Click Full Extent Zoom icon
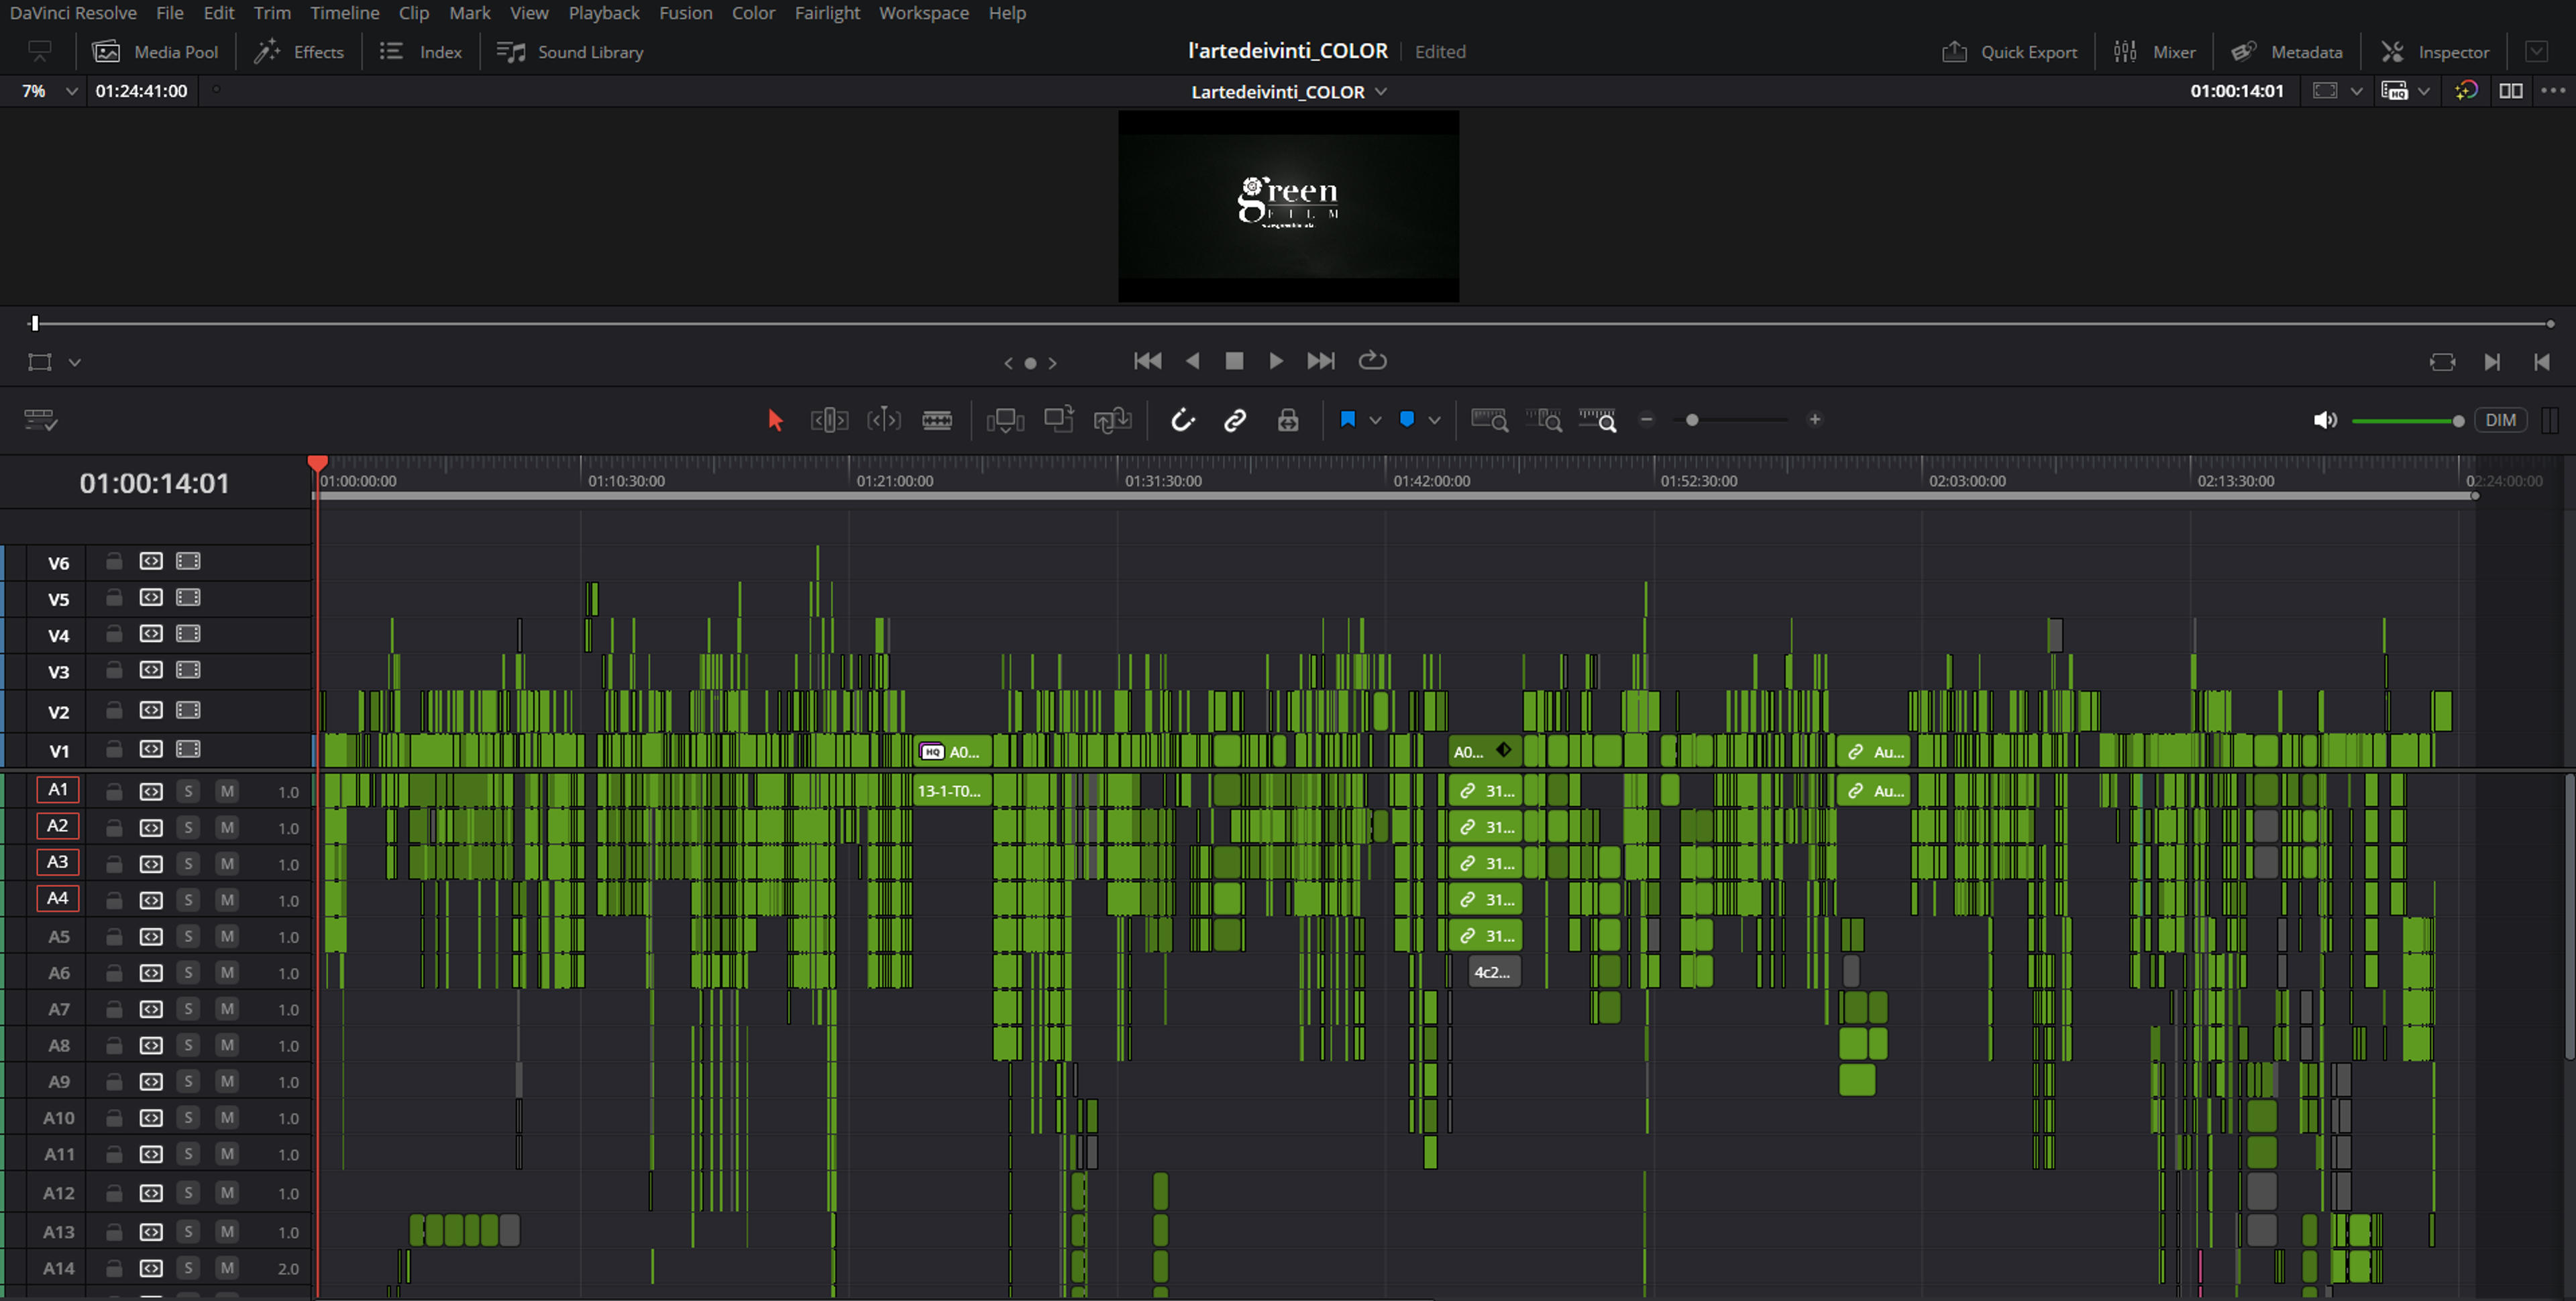2576x1301 pixels. point(1489,420)
